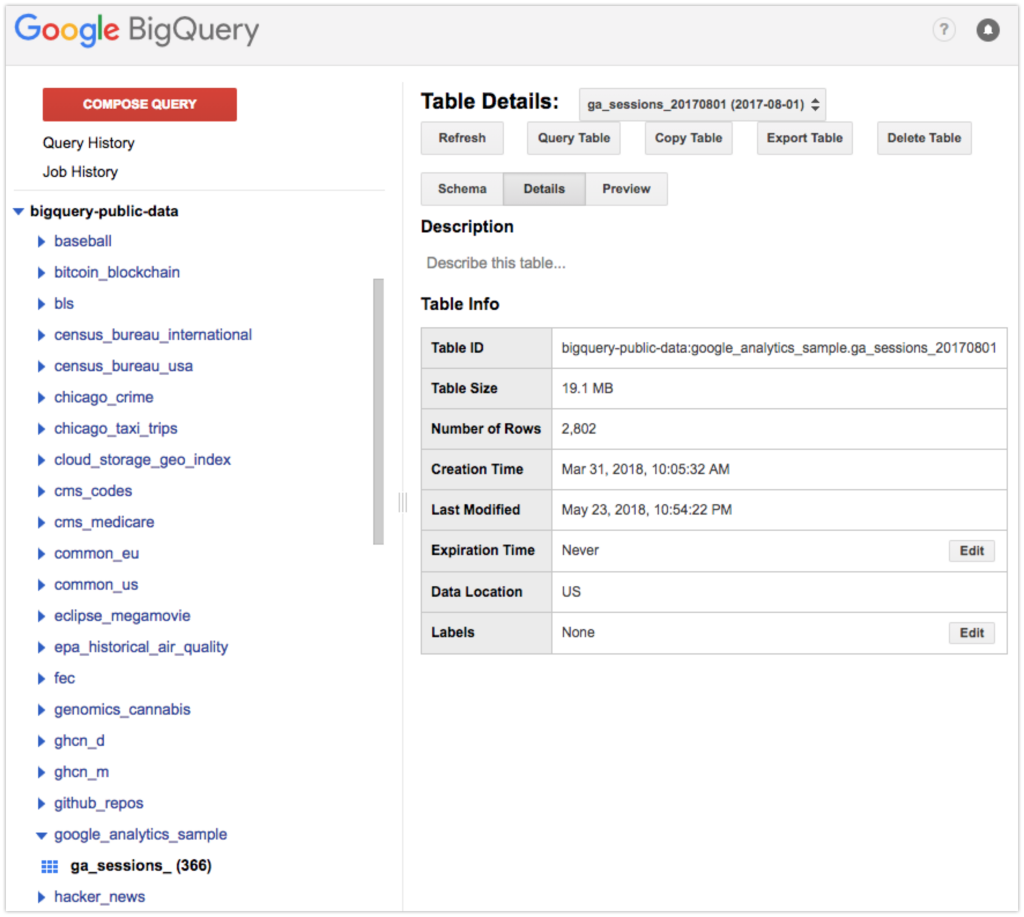Expand the bitcoin_blockchain dataset arrow
This screenshot has width=1024, height=917.
click(x=41, y=272)
